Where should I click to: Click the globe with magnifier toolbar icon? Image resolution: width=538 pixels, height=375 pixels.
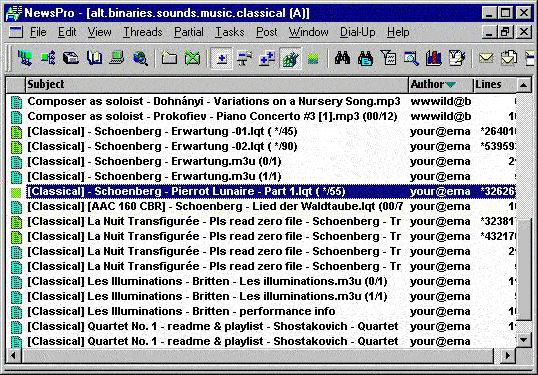point(140,58)
